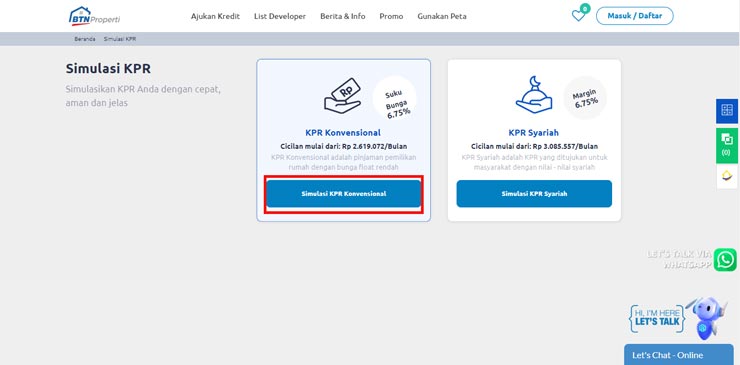
Task: Click the Masuk / Daftar button
Action: point(635,16)
